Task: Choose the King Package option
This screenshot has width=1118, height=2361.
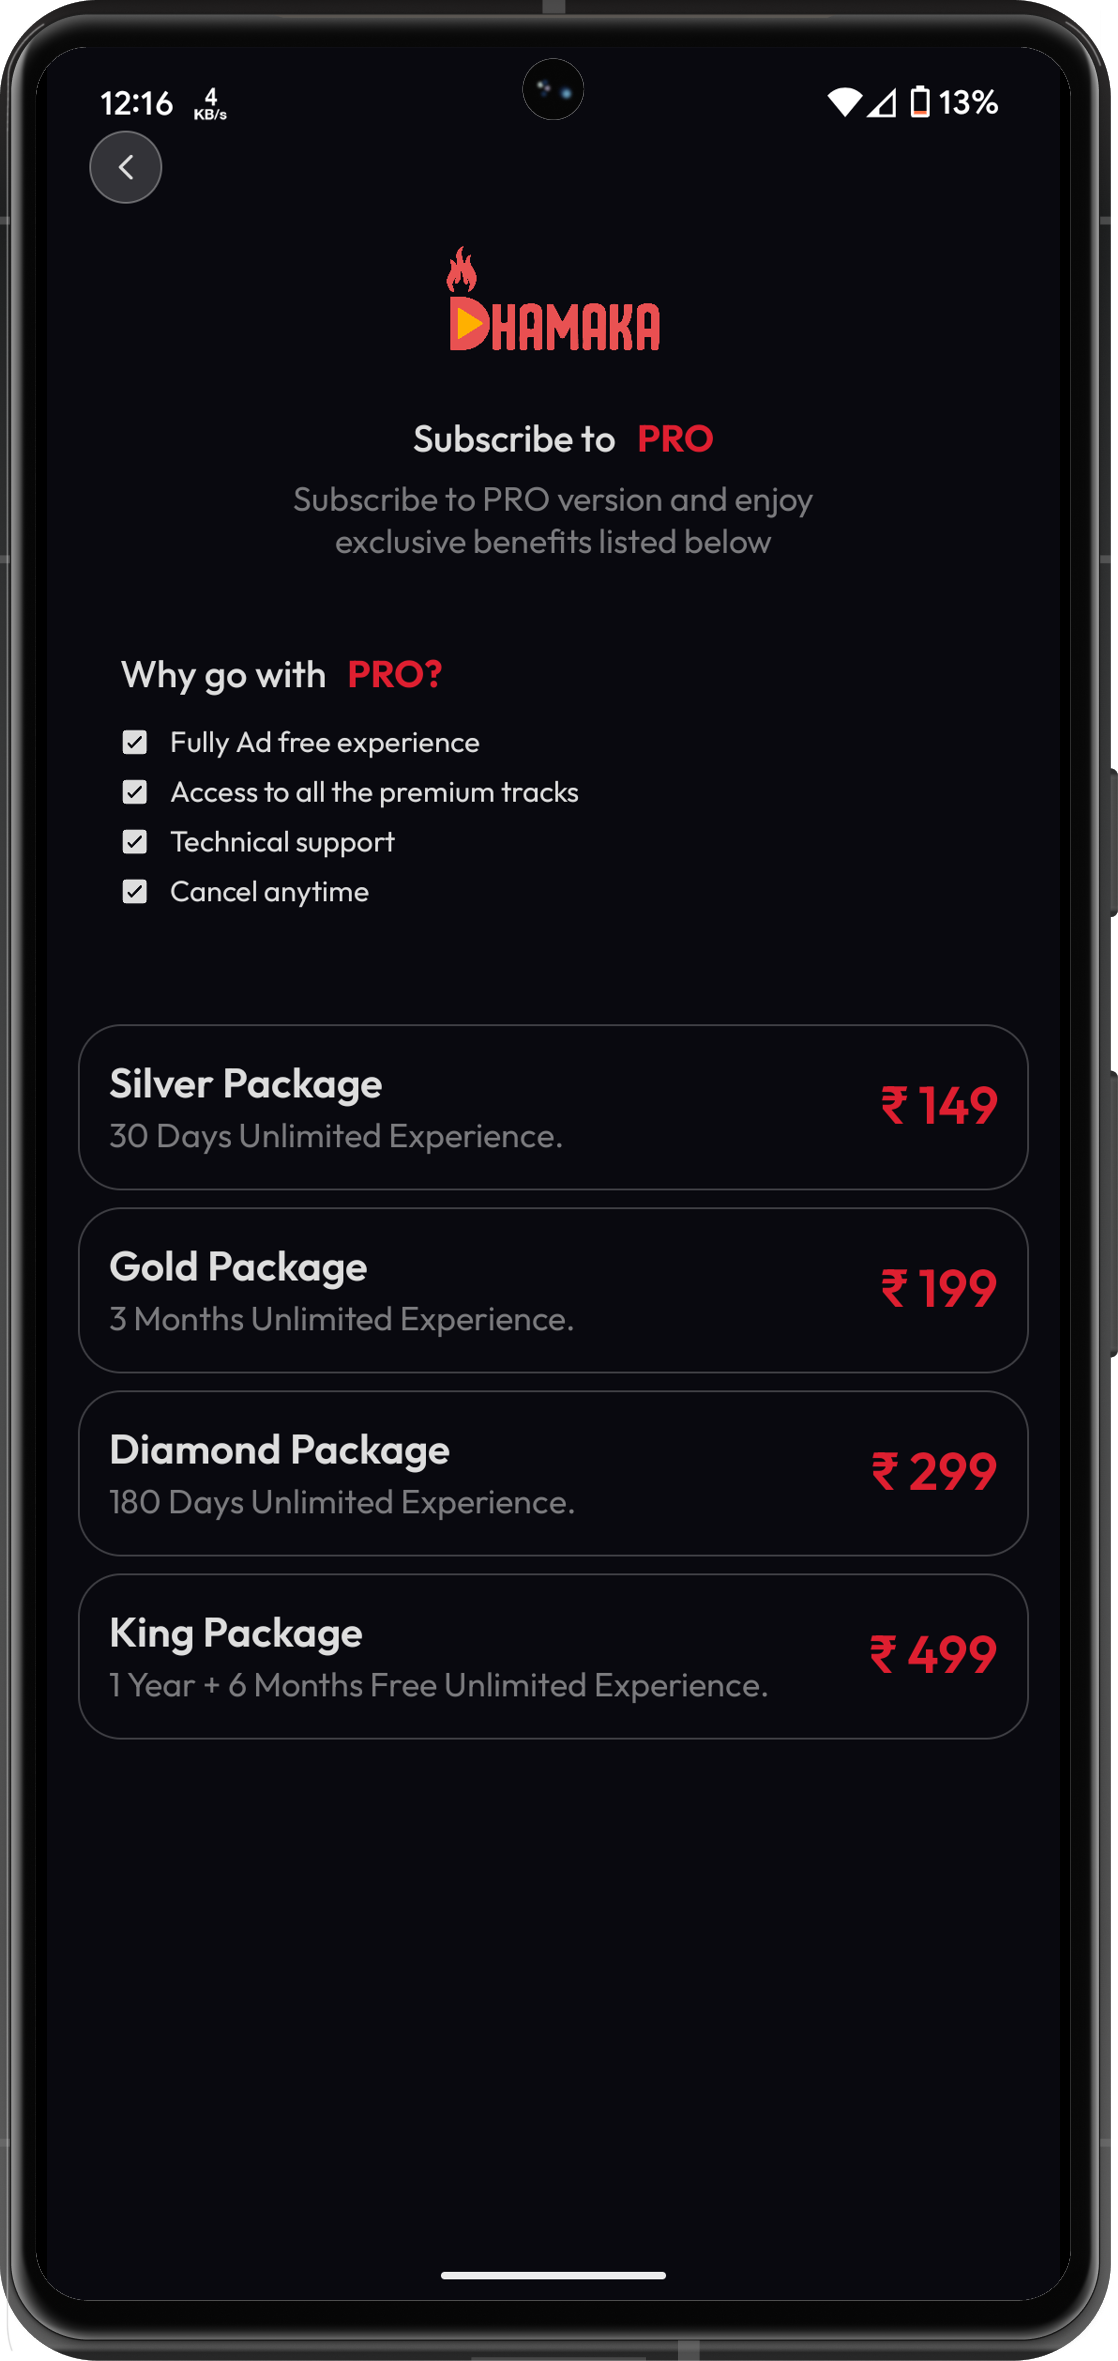Action: pos(553,1656)
